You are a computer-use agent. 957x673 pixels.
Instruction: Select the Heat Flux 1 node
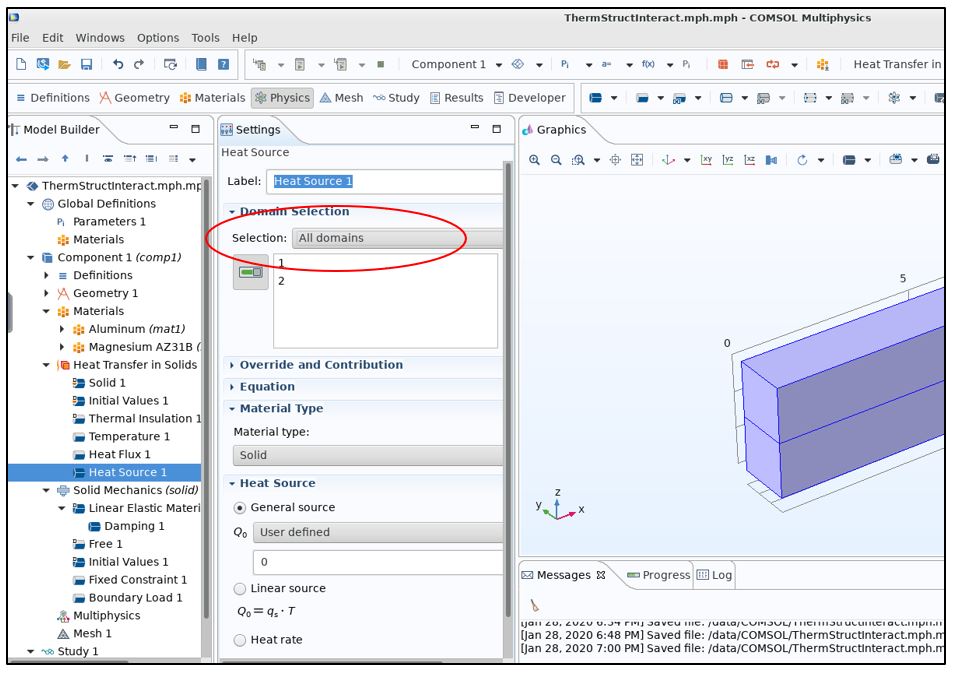click(x=119, y=455)
